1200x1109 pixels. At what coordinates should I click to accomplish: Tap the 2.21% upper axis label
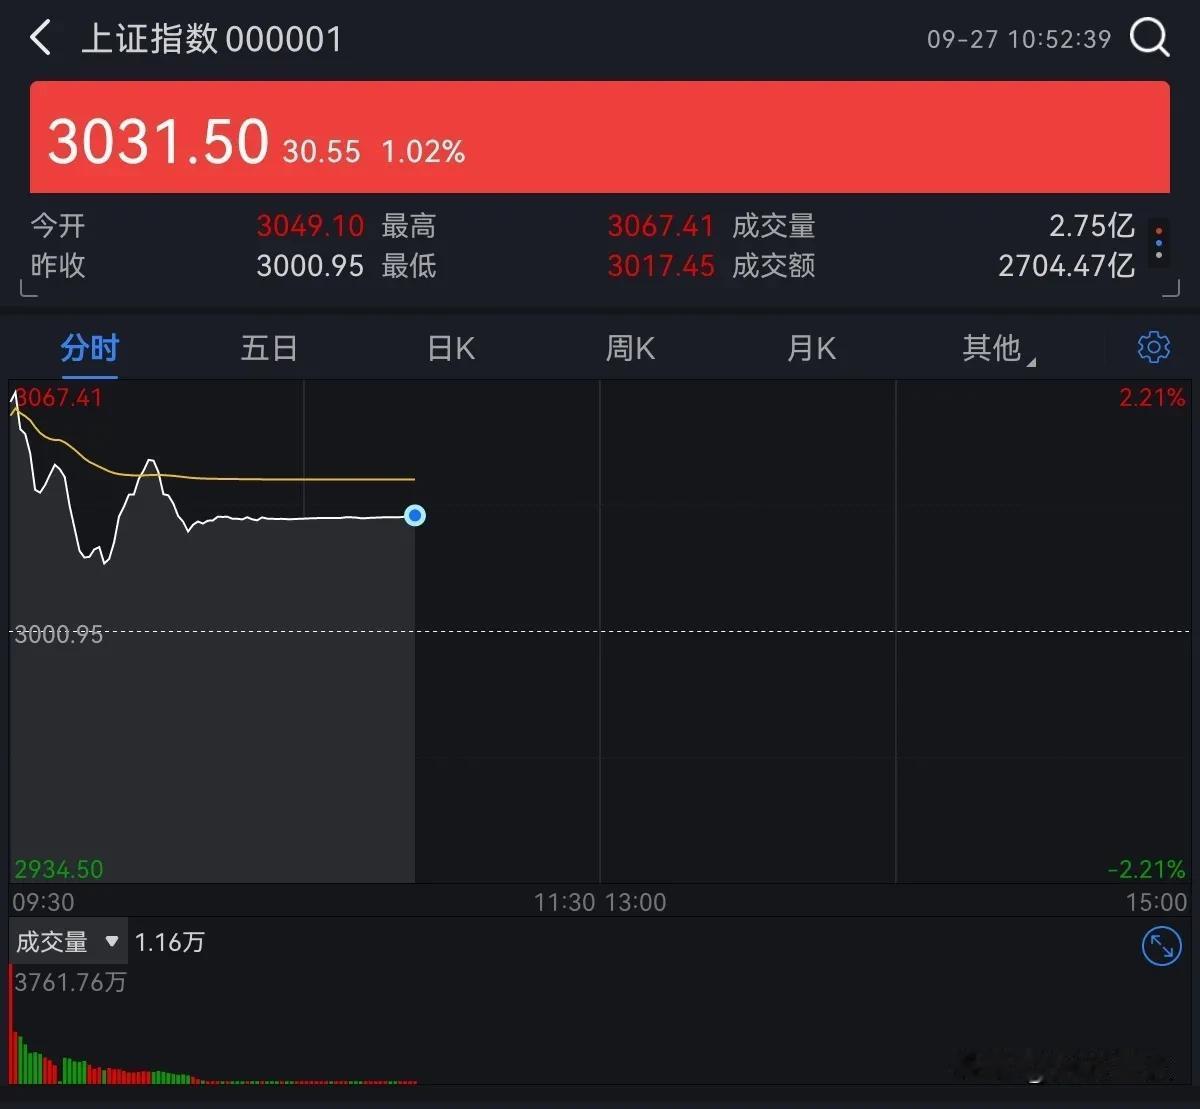[x=1152, y=397]
